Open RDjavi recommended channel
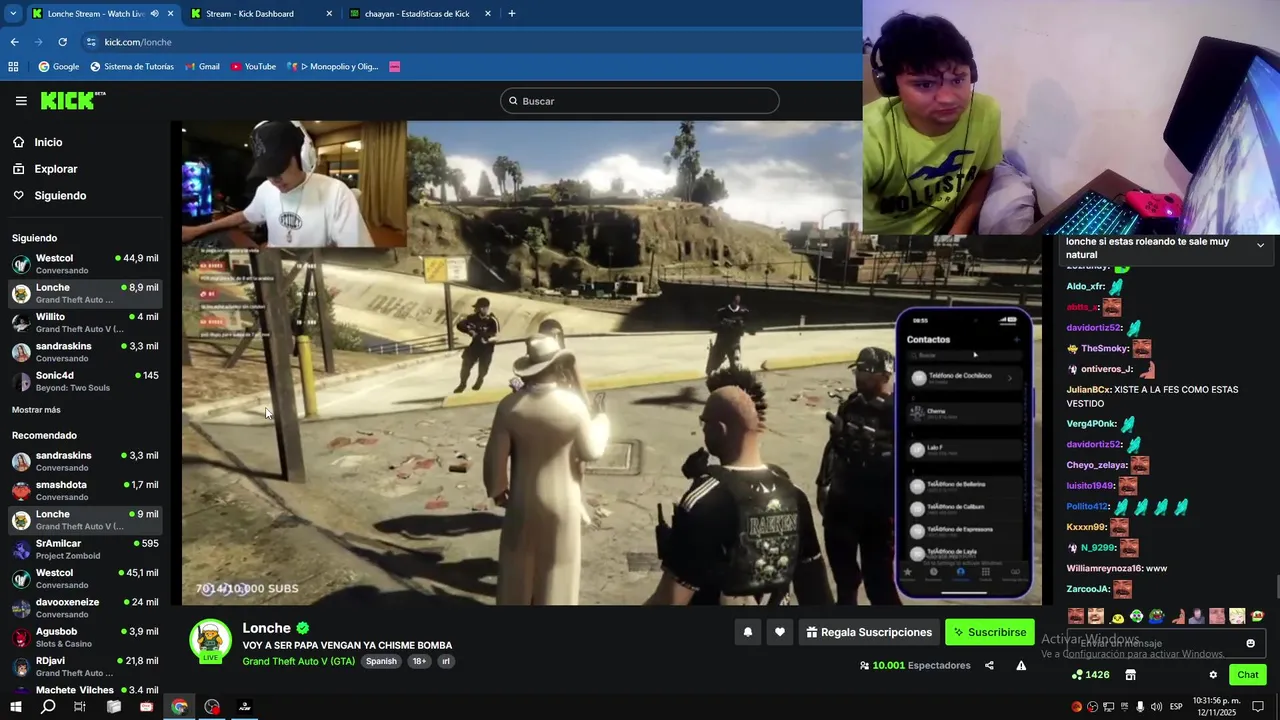The width and height of the screenshot is (1280, 720). 85,666
